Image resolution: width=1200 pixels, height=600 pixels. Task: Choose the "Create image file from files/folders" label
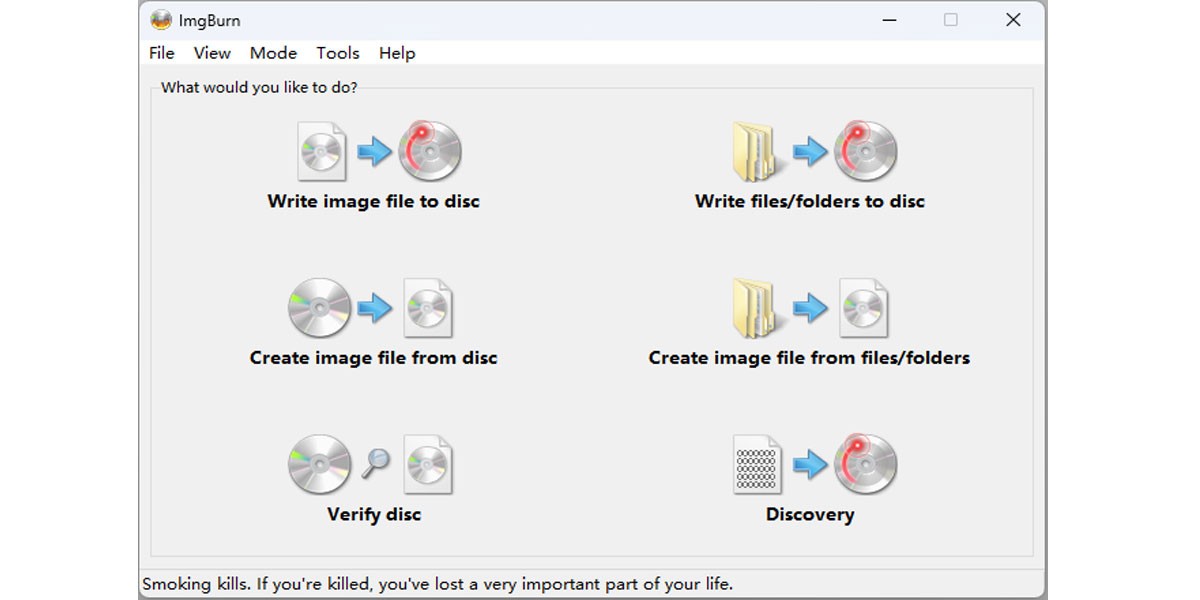pyautogui.click(x=809, y=358)
